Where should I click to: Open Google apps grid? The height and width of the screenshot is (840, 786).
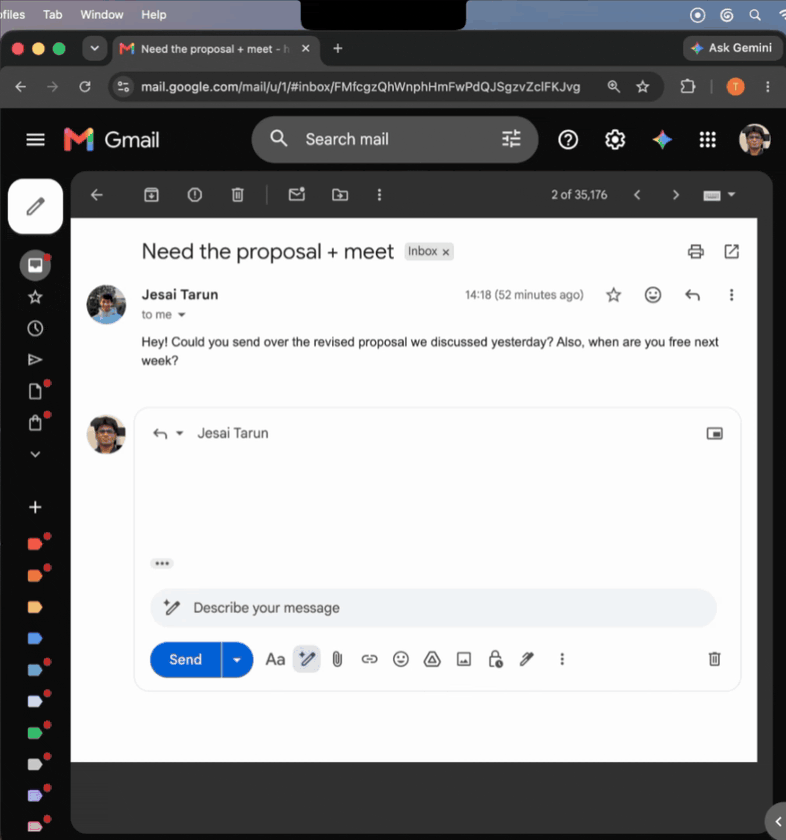click(x=708, y=140)
